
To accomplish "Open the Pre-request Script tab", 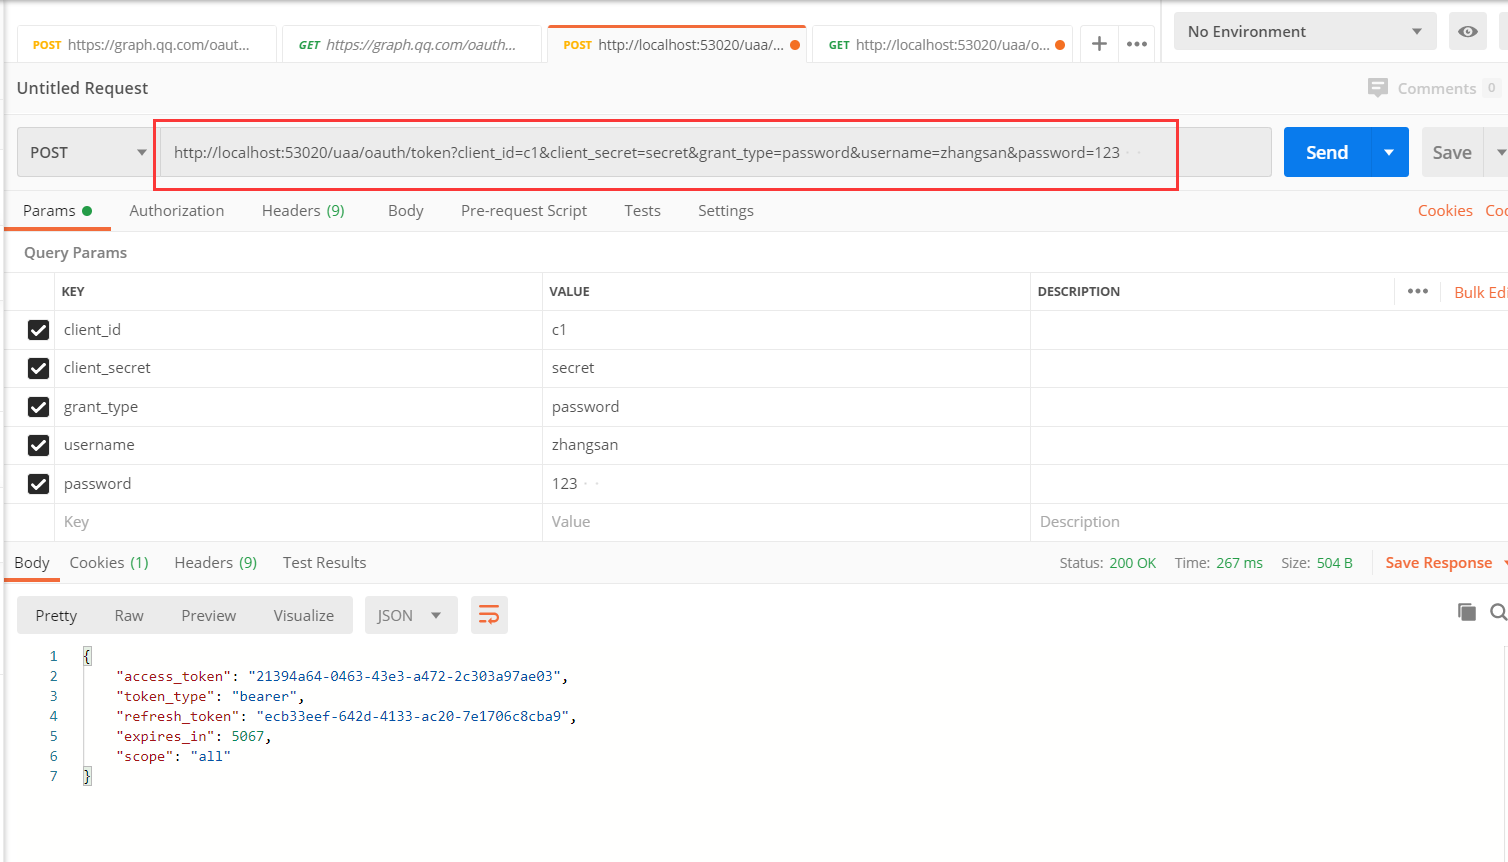I will point(523,211).
